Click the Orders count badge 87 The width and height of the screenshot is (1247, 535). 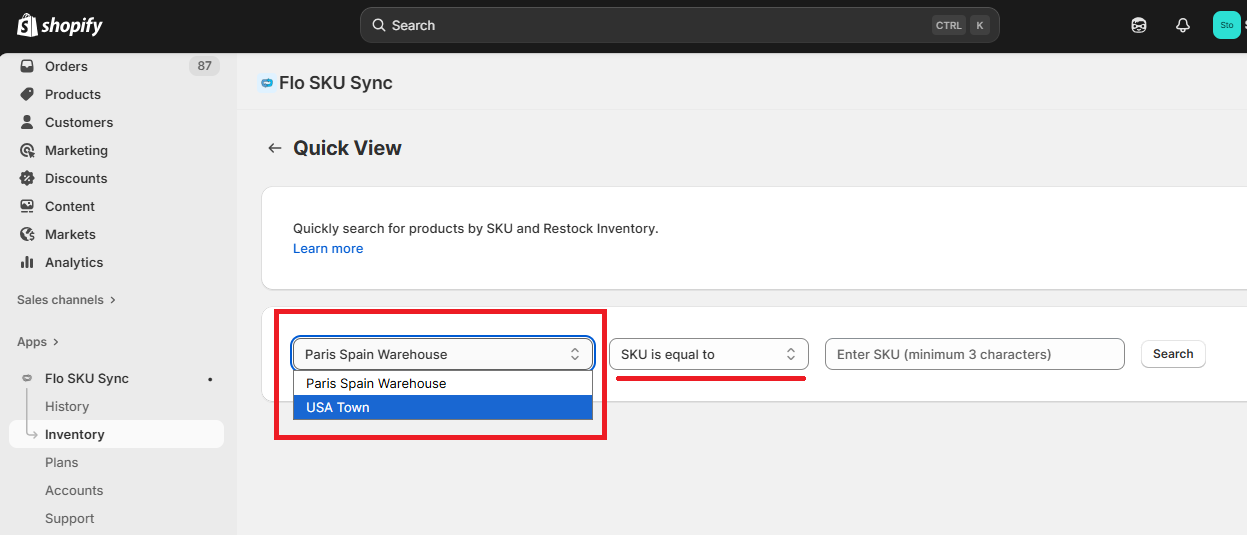coord(204,66)
